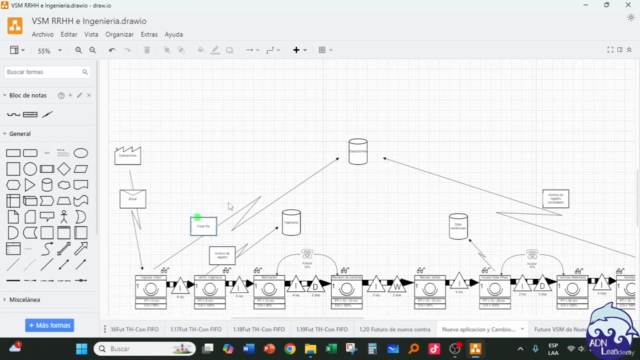Collapse the toolbar with chevron icon
The image size is (640, 360).
coord(629,50)
